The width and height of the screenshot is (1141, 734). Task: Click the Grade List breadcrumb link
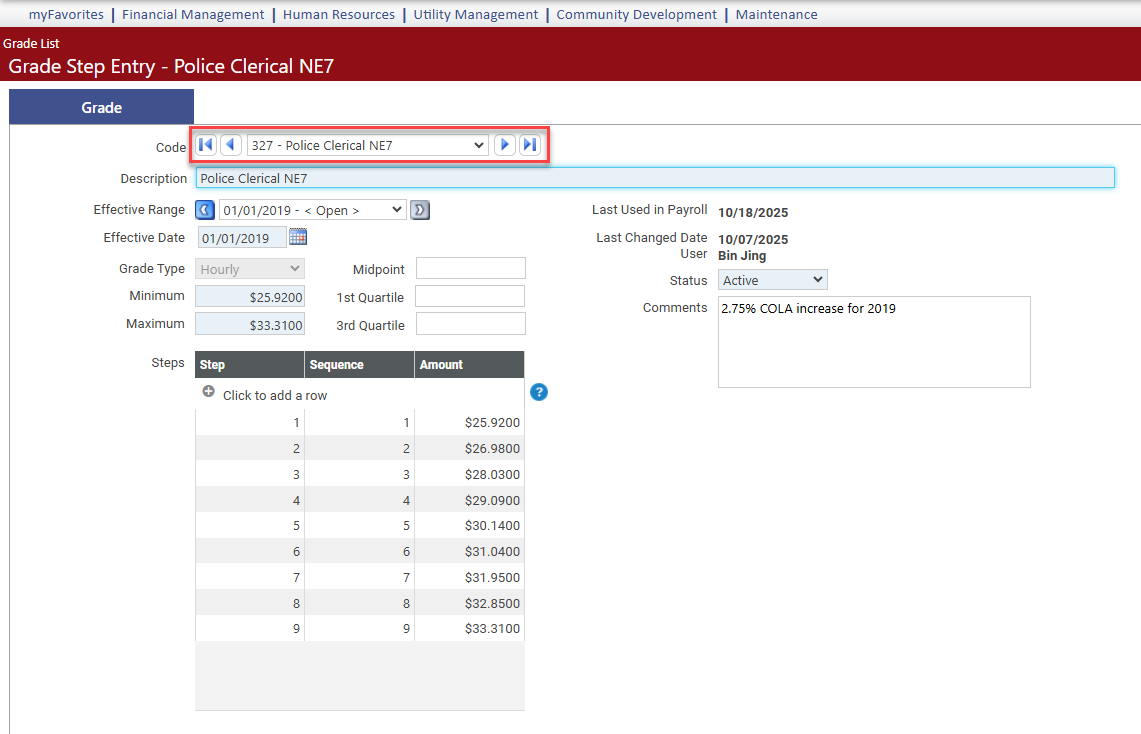pyautogui.click(x=31, y=43)
